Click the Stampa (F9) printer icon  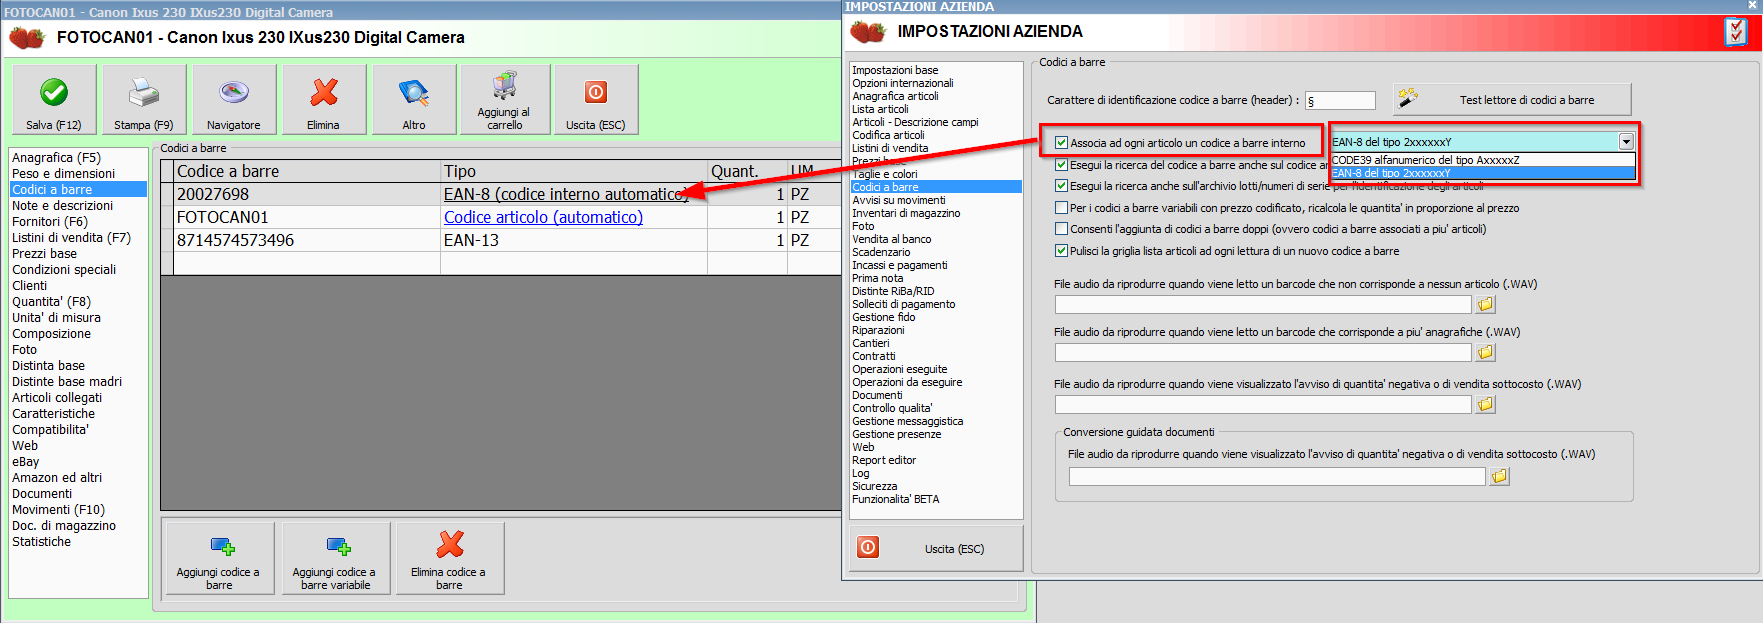coord(144,92)
